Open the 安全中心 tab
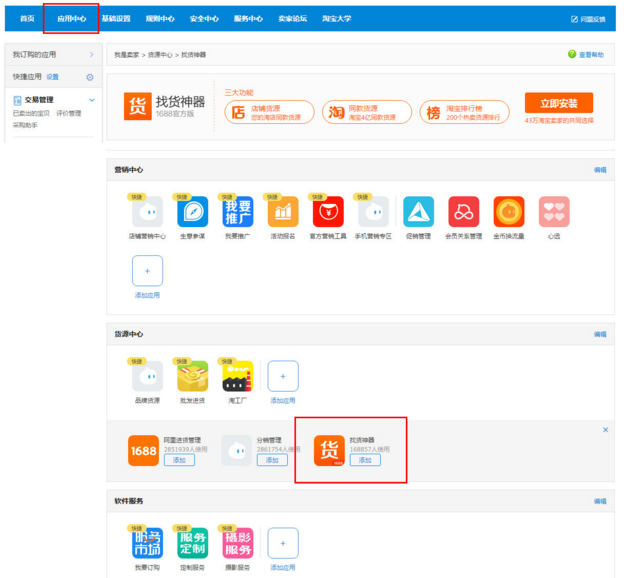 pyautogui.click(x=204, y=19)
